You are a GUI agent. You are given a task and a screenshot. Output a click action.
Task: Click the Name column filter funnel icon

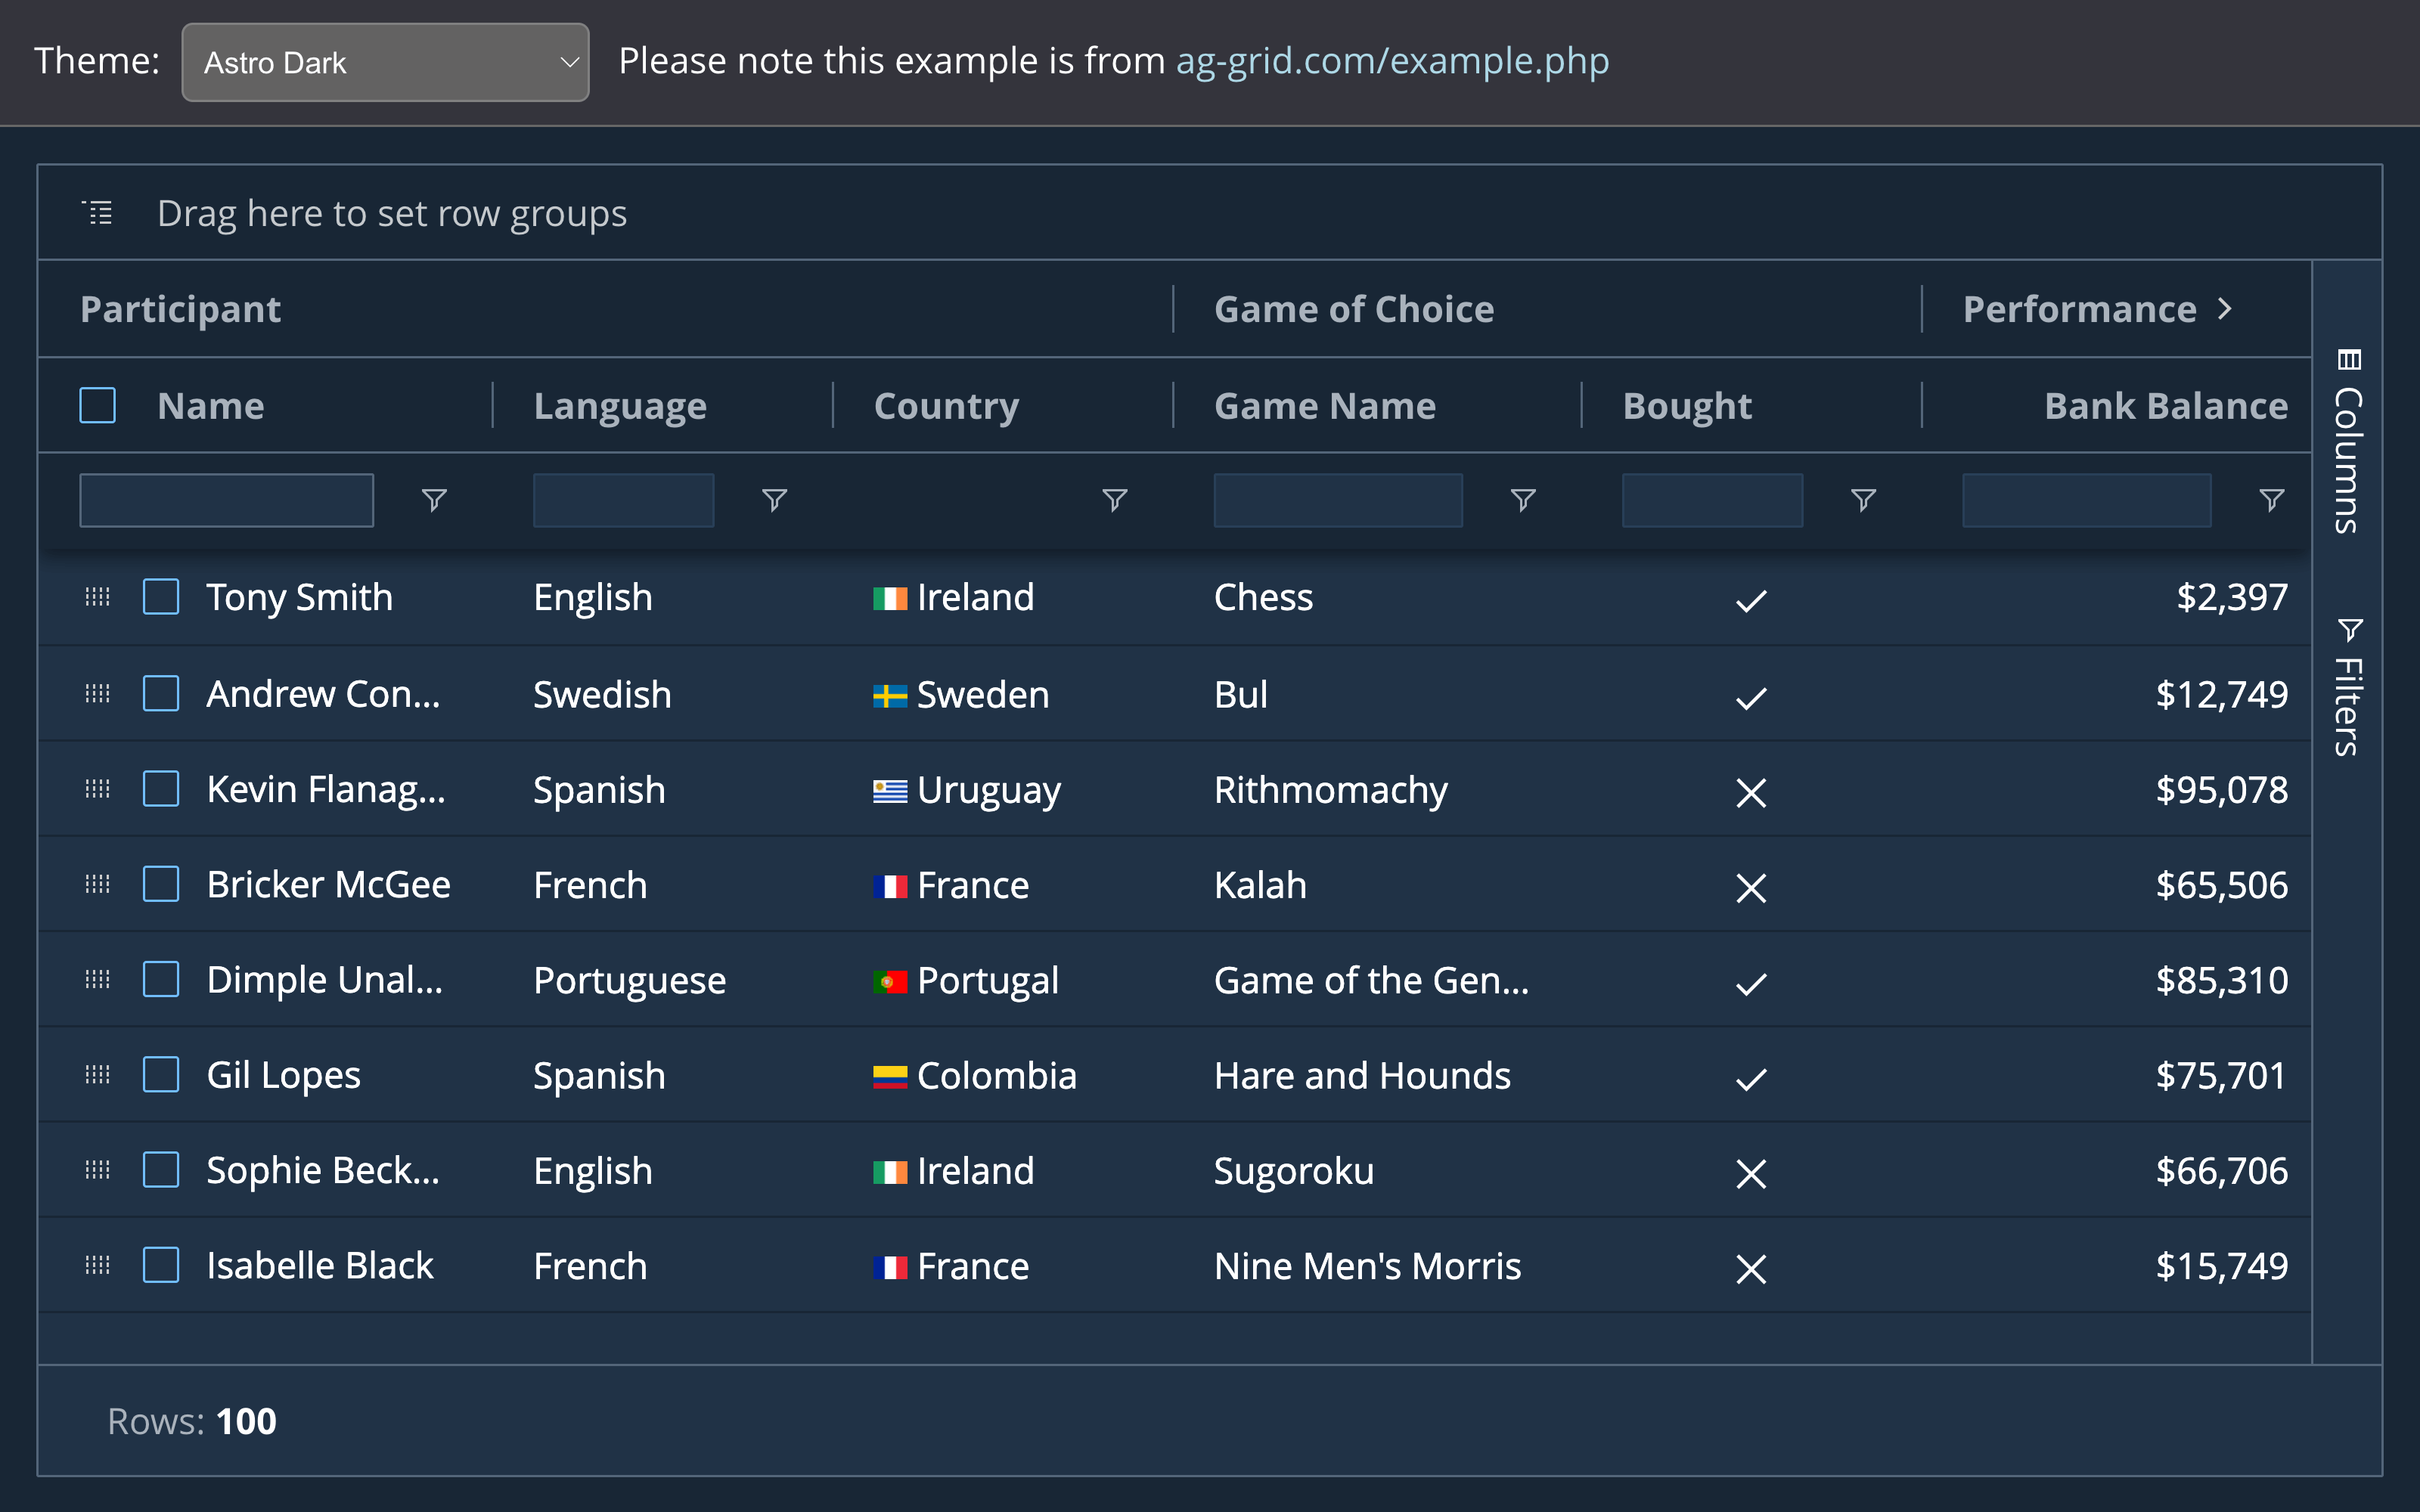(x=434, y=500)
